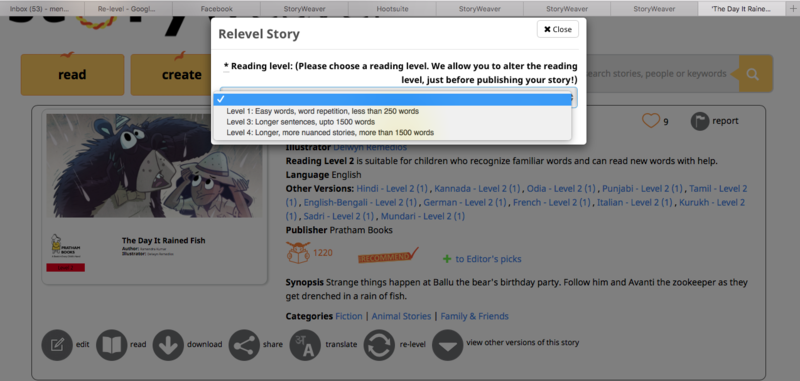Add story to Editor's picks
The width and height of the screenshot is (800, 381).
(x=488, y=259)
